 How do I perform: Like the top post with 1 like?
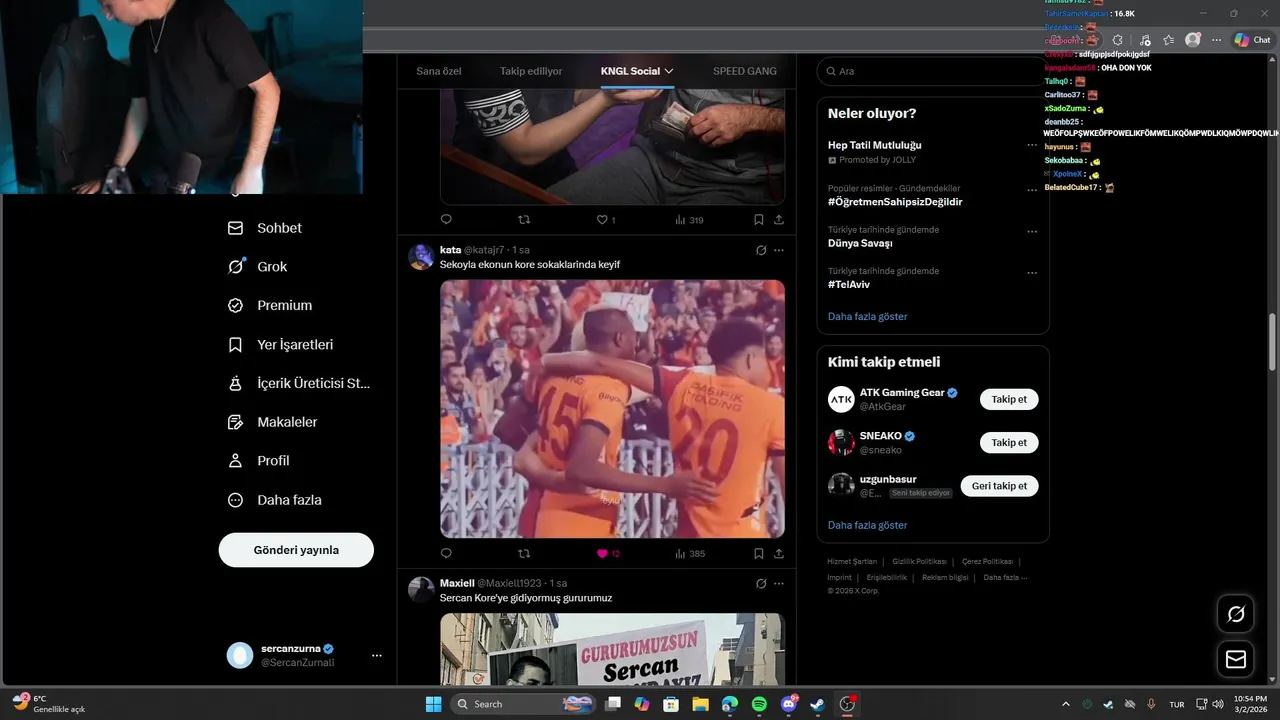click(x=606, y=220)
